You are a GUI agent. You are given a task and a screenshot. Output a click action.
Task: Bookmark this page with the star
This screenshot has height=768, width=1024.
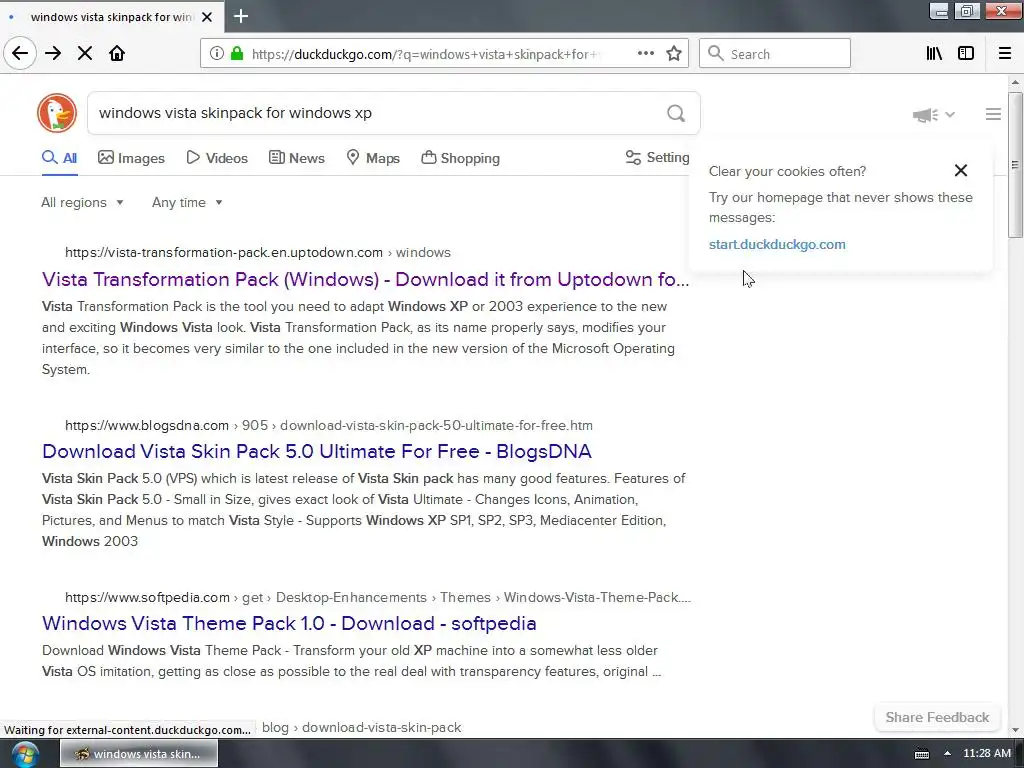pos(674,54)
